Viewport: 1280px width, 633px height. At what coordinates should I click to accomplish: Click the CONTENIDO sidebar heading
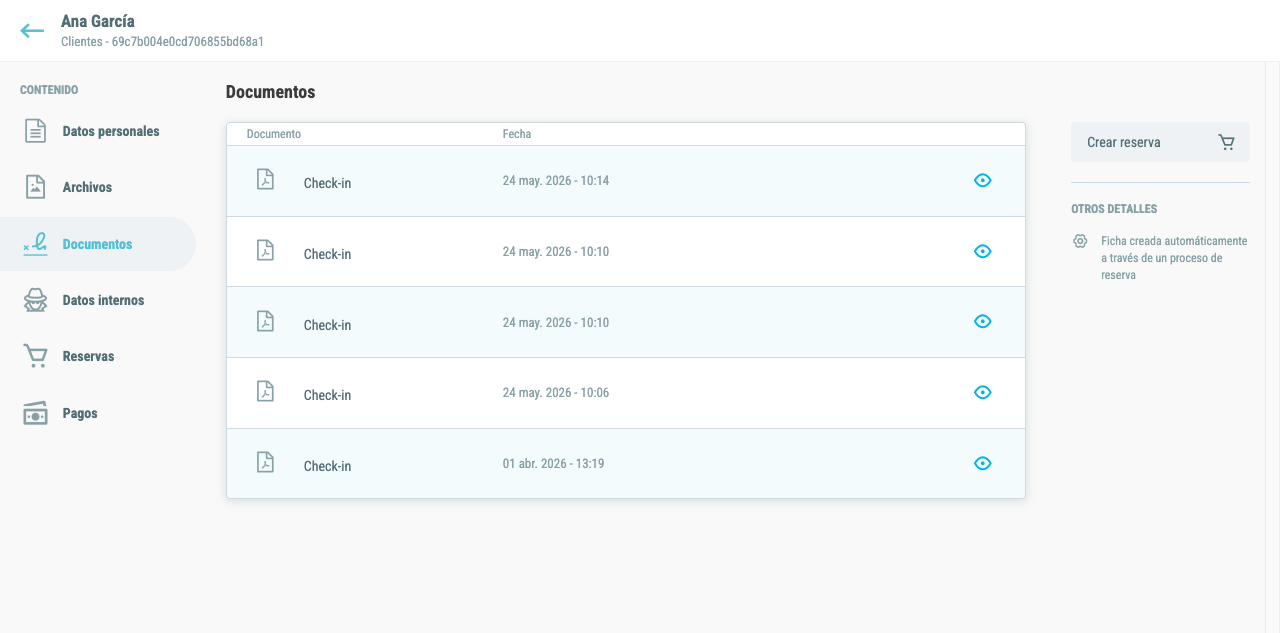(x=49, y=90)
